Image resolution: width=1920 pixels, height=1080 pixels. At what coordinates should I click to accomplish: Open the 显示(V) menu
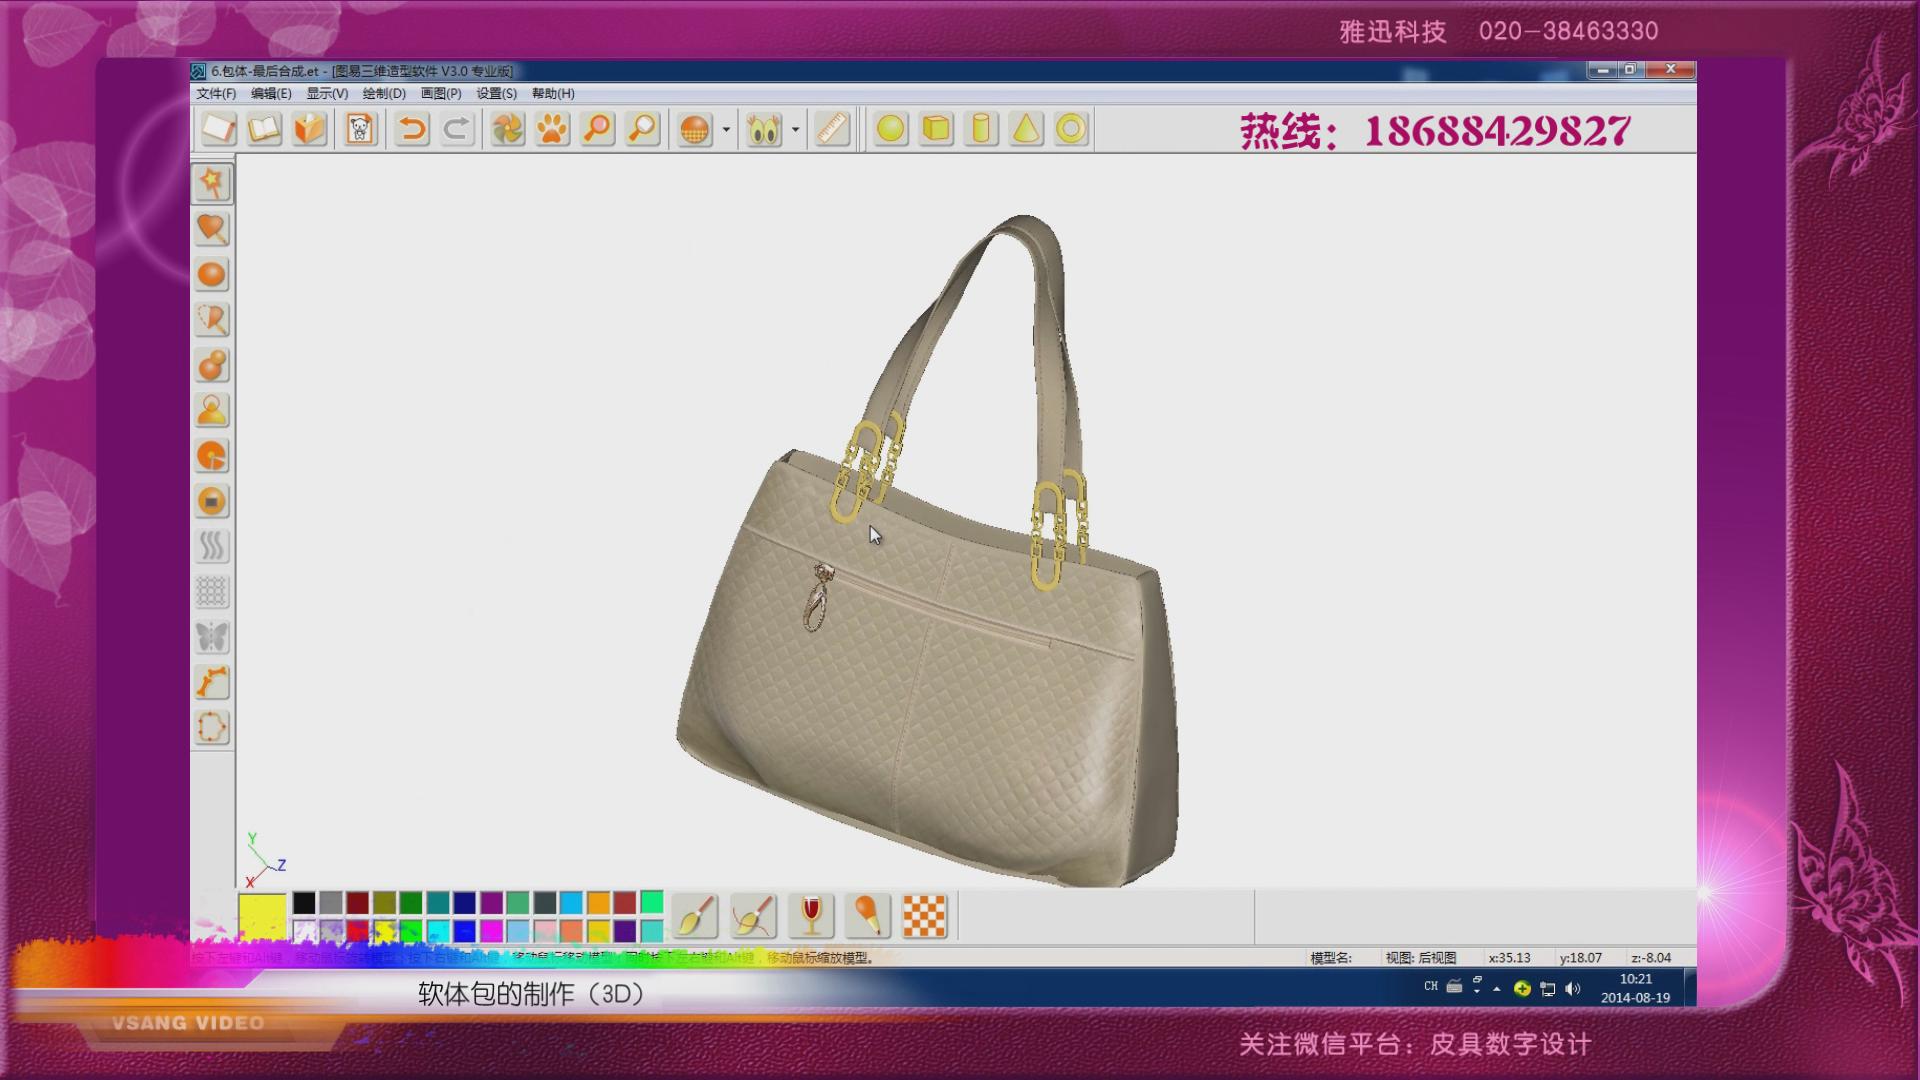(x=327, y=93)
